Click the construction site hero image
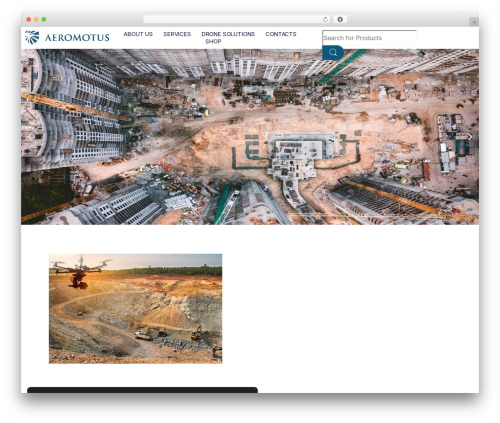The width and height of the screenshot is (500, 423). click(250, 137)
